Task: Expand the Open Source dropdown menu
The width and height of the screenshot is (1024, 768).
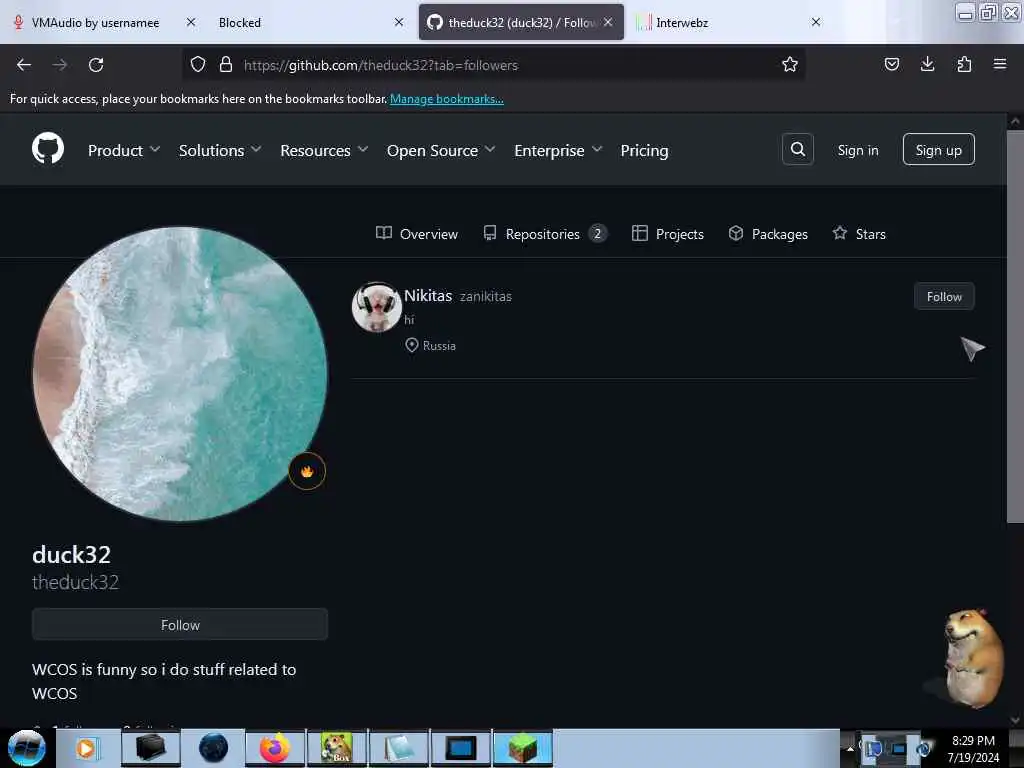Action: click(441, 150)
